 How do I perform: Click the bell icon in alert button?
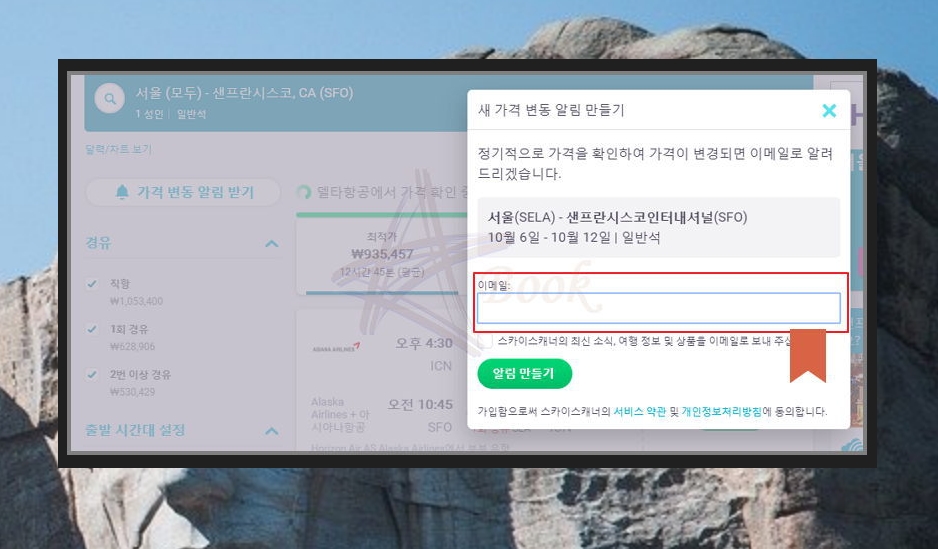[x=122, y=192]
